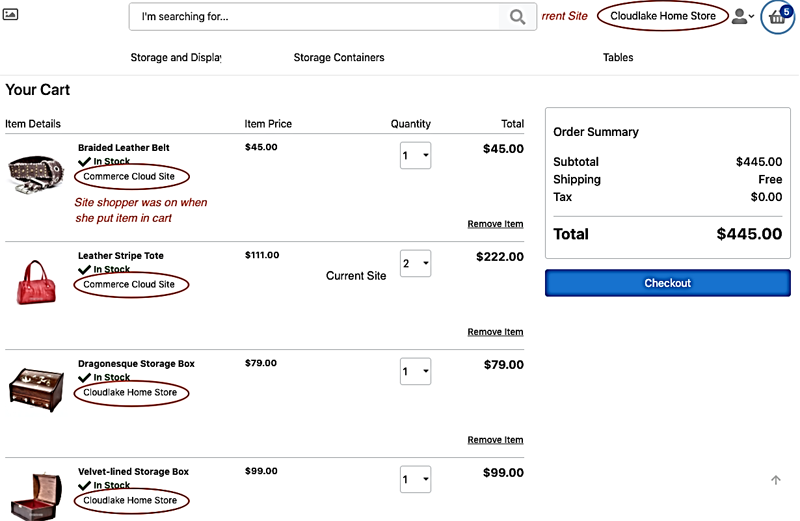Open the user account profile icon

click(x=741, y=17)
